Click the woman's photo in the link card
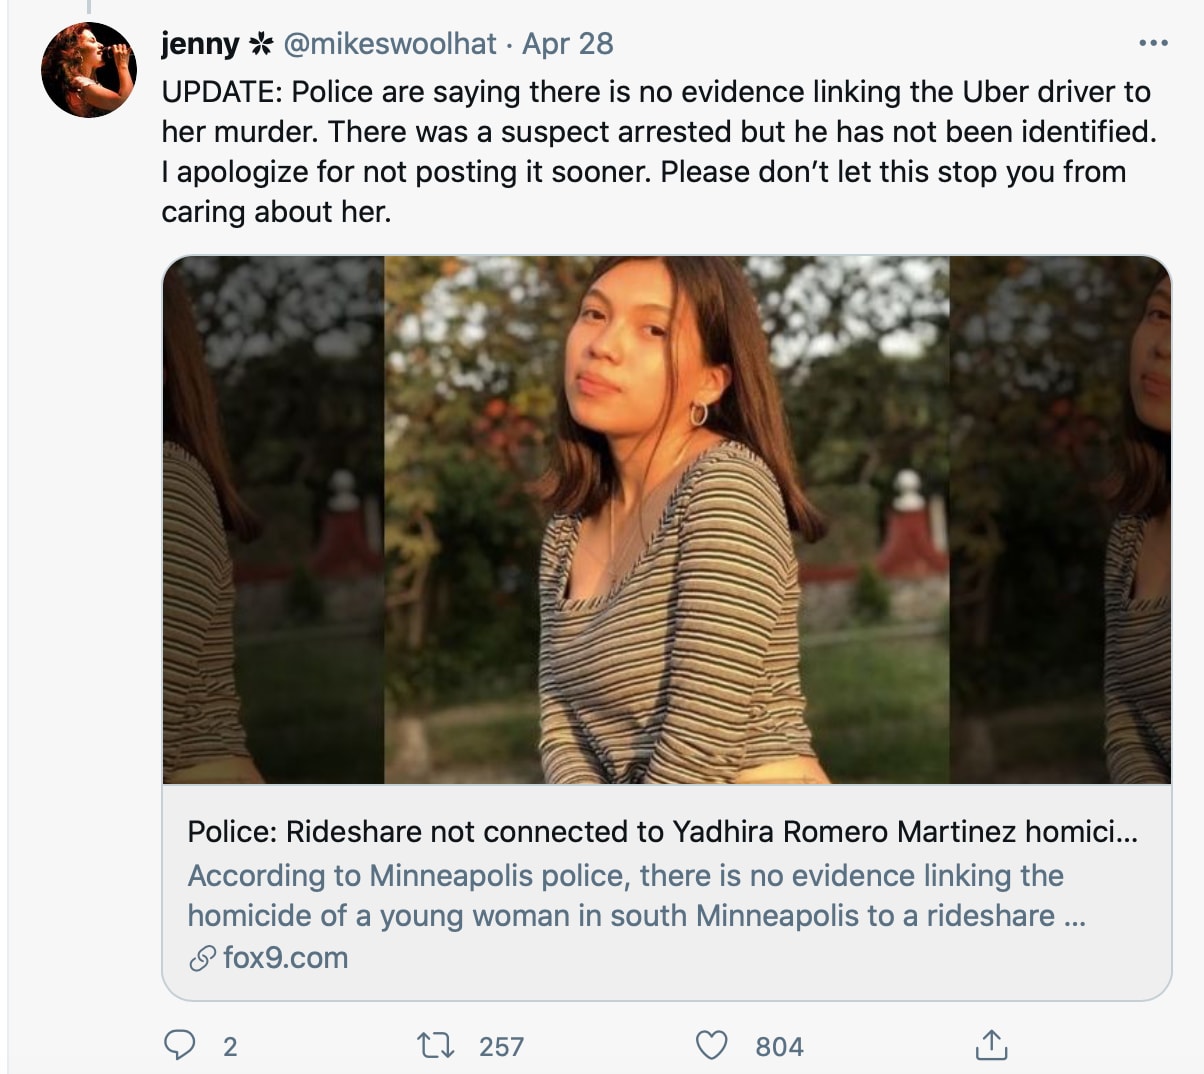 [666, 519]
